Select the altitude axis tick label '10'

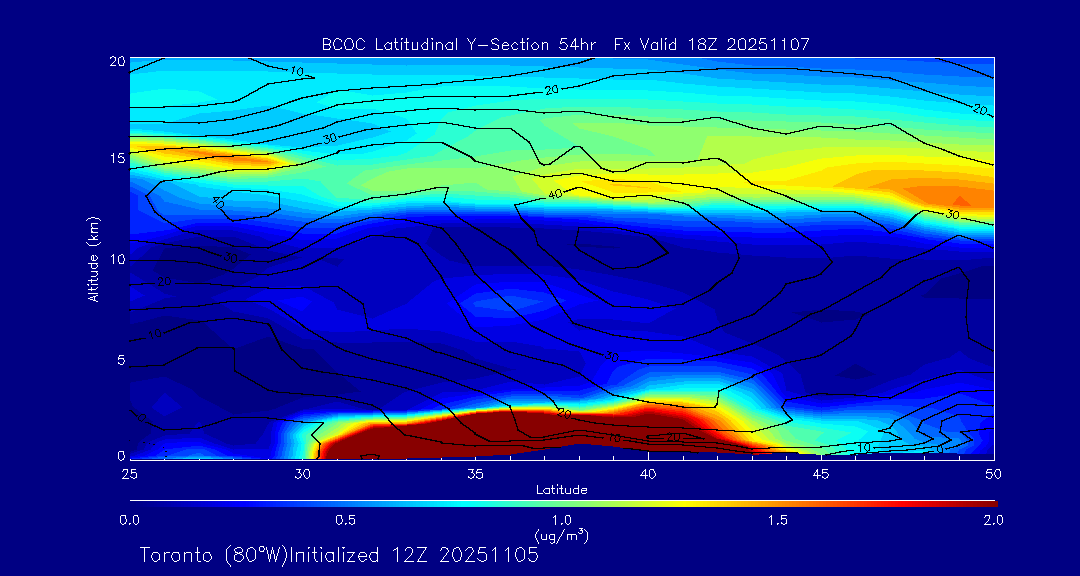[116, 259]
